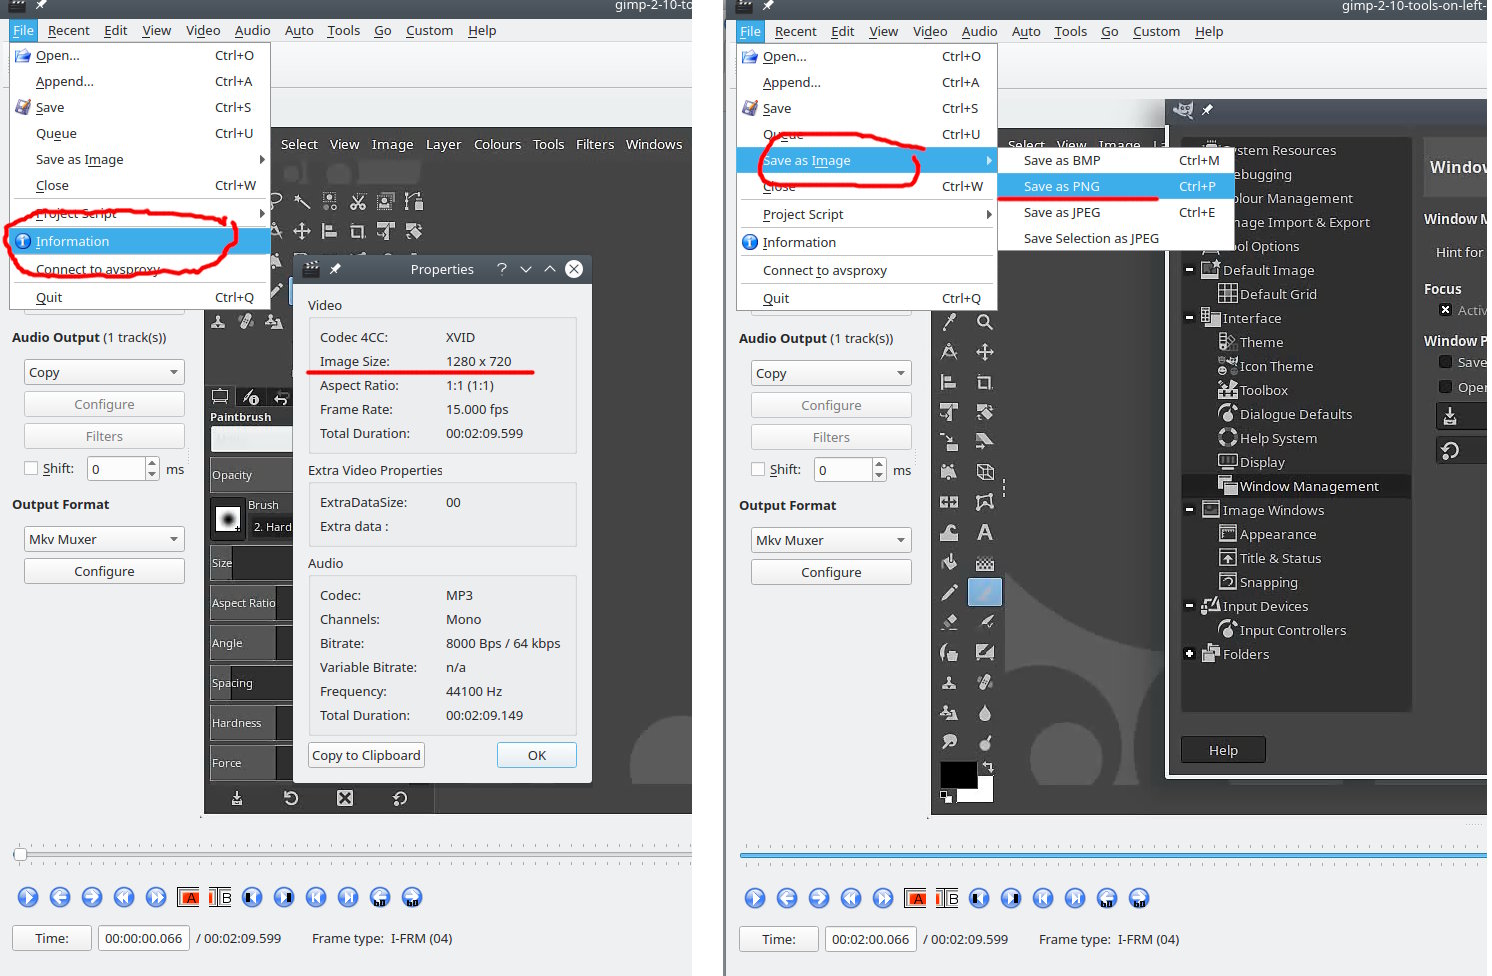This screenshot has height=976, width=1492.
Task: Choose Save Selection as JPEG from the submenu
Action: [x=1116, y=238]
